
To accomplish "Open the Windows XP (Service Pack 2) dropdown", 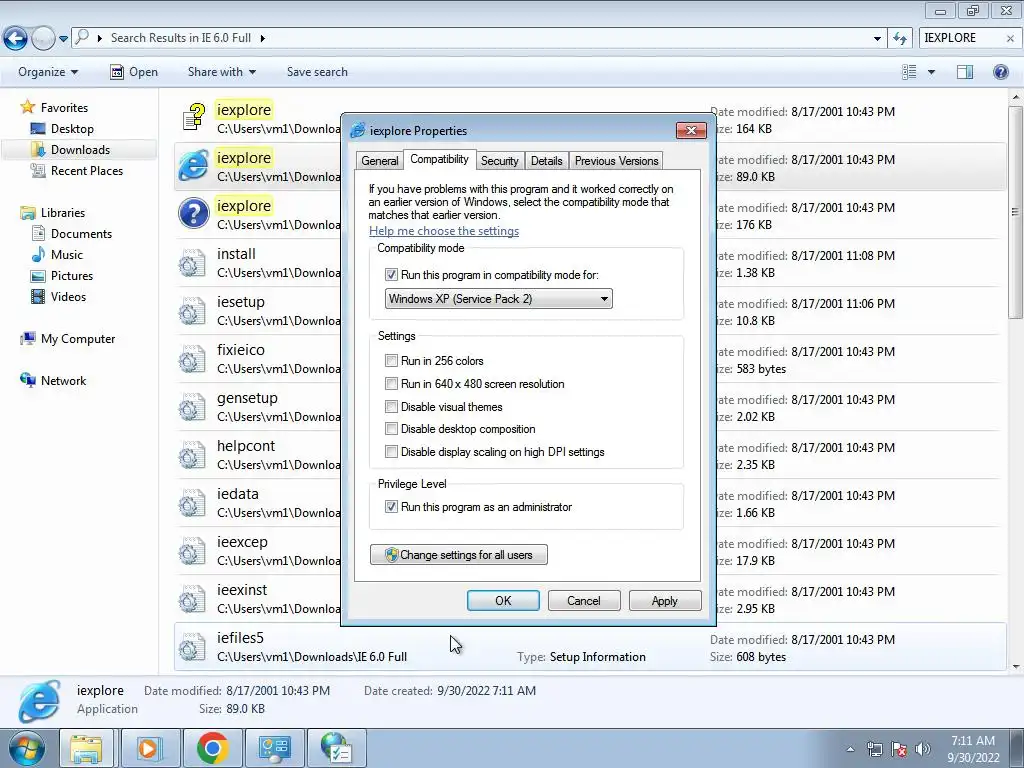I will (x=498, y=299).
